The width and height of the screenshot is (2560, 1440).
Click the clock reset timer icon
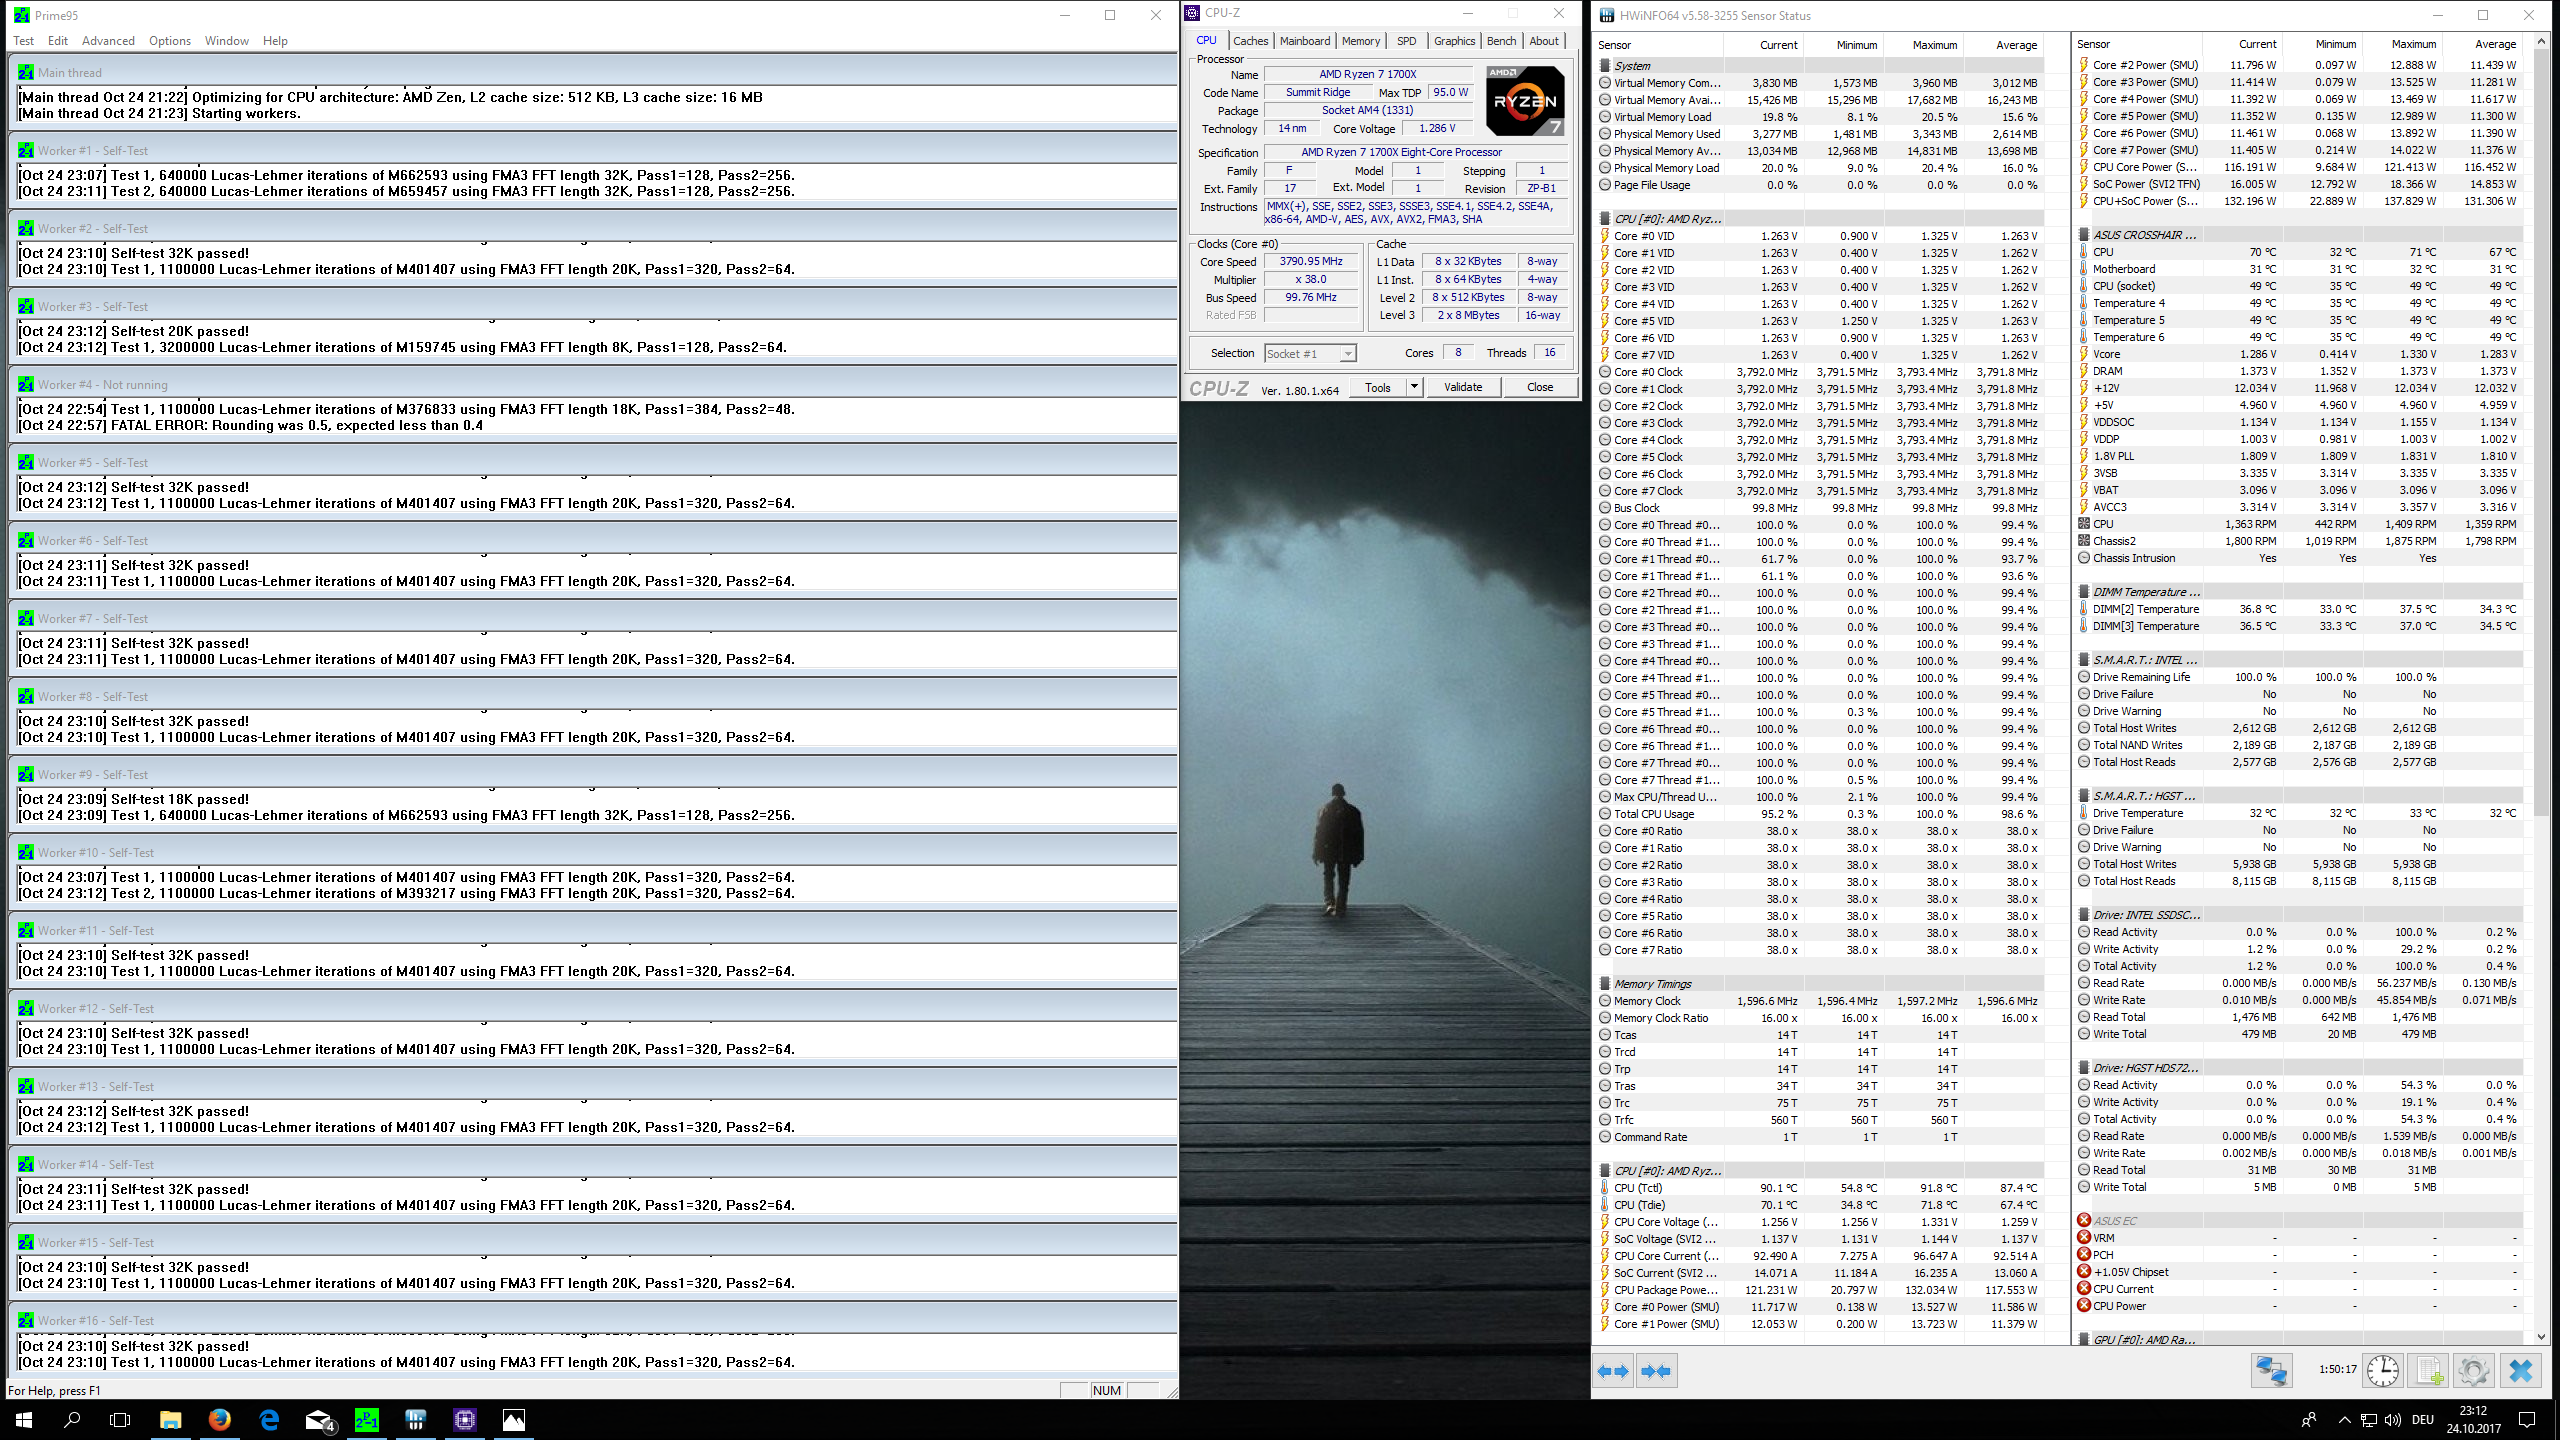(2383, 1370)
